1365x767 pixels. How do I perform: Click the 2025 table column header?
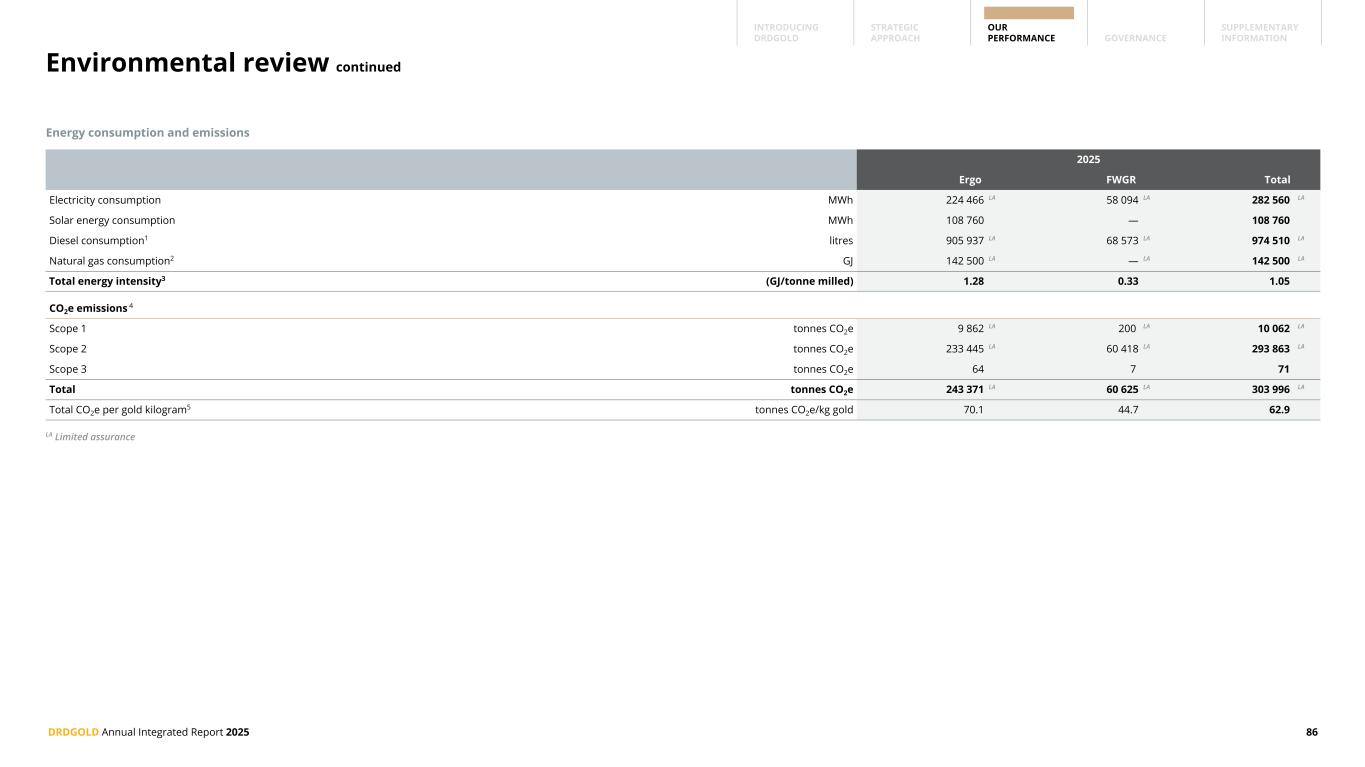pos(1087,159)
